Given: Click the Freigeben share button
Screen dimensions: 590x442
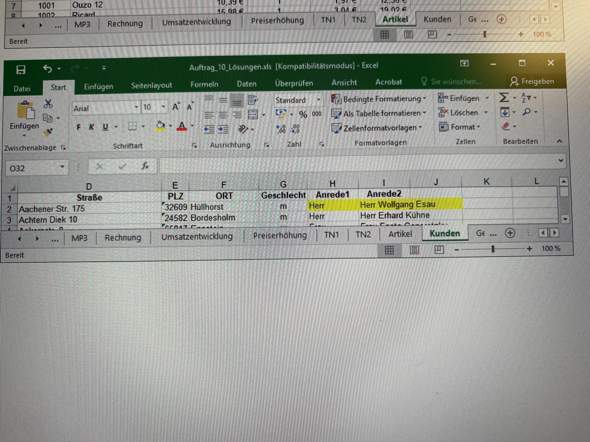Looking at the screenshot, I should (532, 81).
